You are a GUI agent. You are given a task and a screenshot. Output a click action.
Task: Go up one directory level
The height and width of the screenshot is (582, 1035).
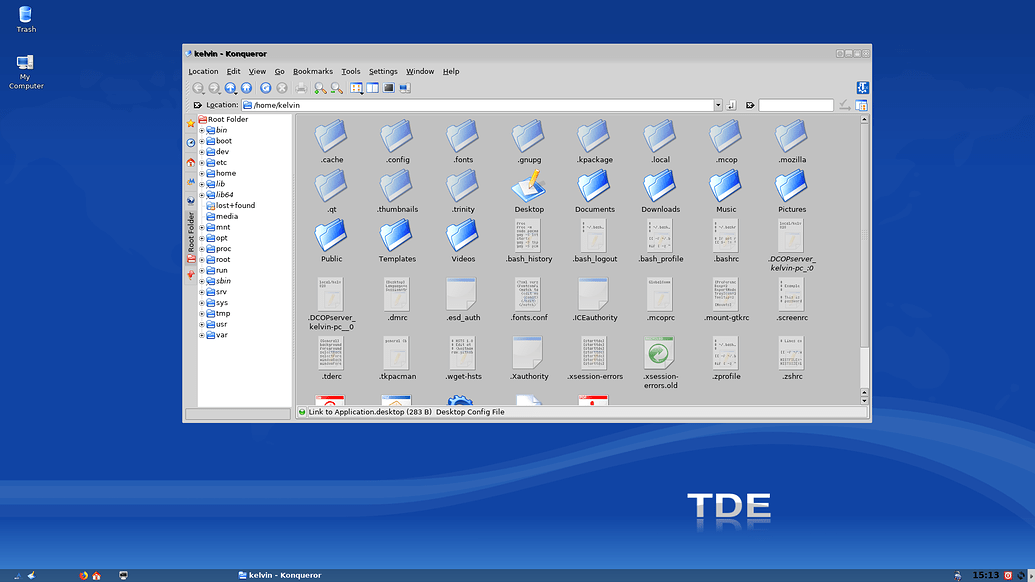click(x=231, y=88)
